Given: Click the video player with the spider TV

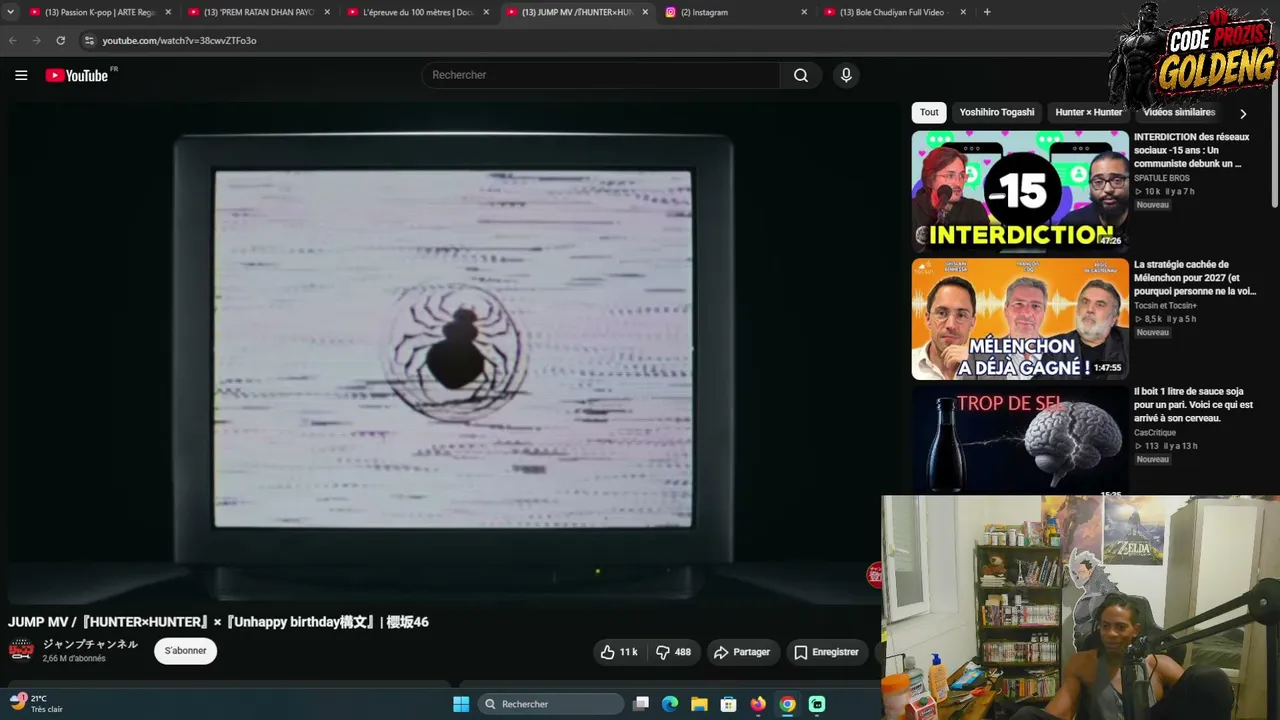Looking at the screenshot, I should [x=453, y=352].
